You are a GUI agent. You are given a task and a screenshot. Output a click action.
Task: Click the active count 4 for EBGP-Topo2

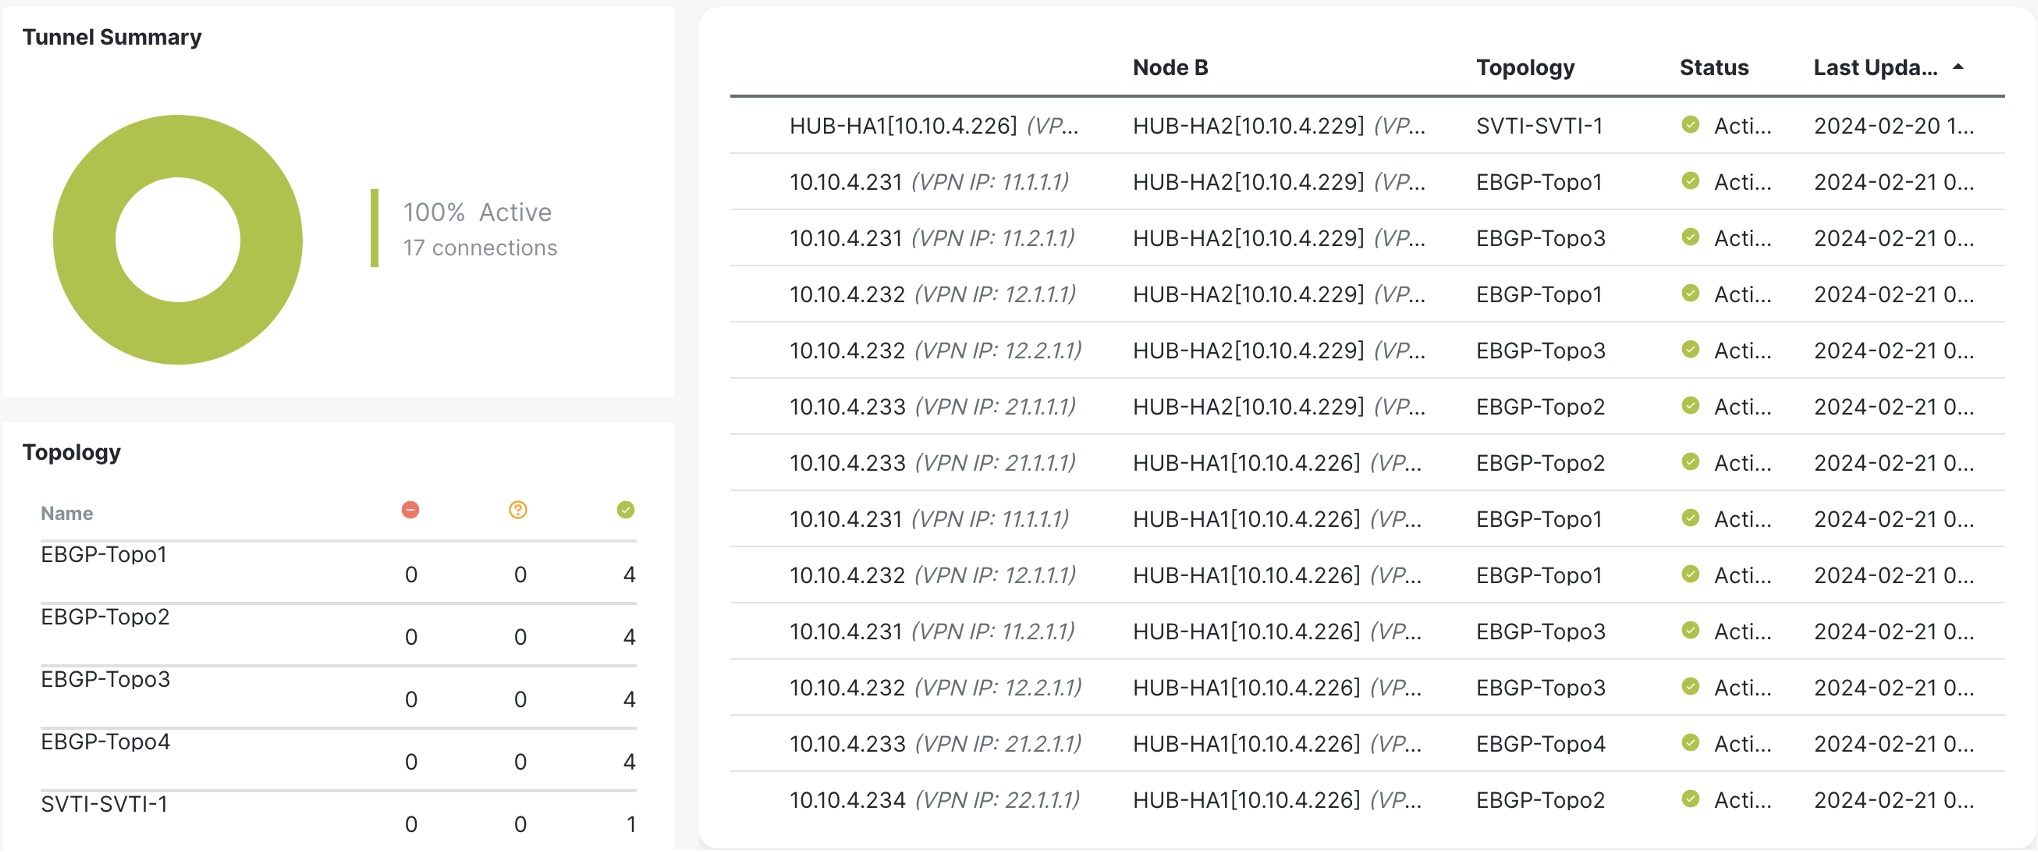629,637
